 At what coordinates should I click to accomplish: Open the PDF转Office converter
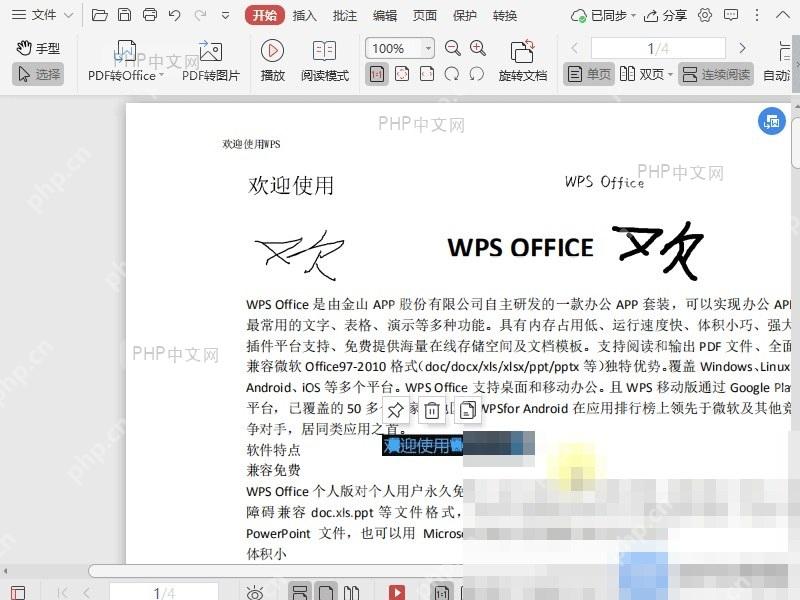pyautogui.click(x=126, y=61)
